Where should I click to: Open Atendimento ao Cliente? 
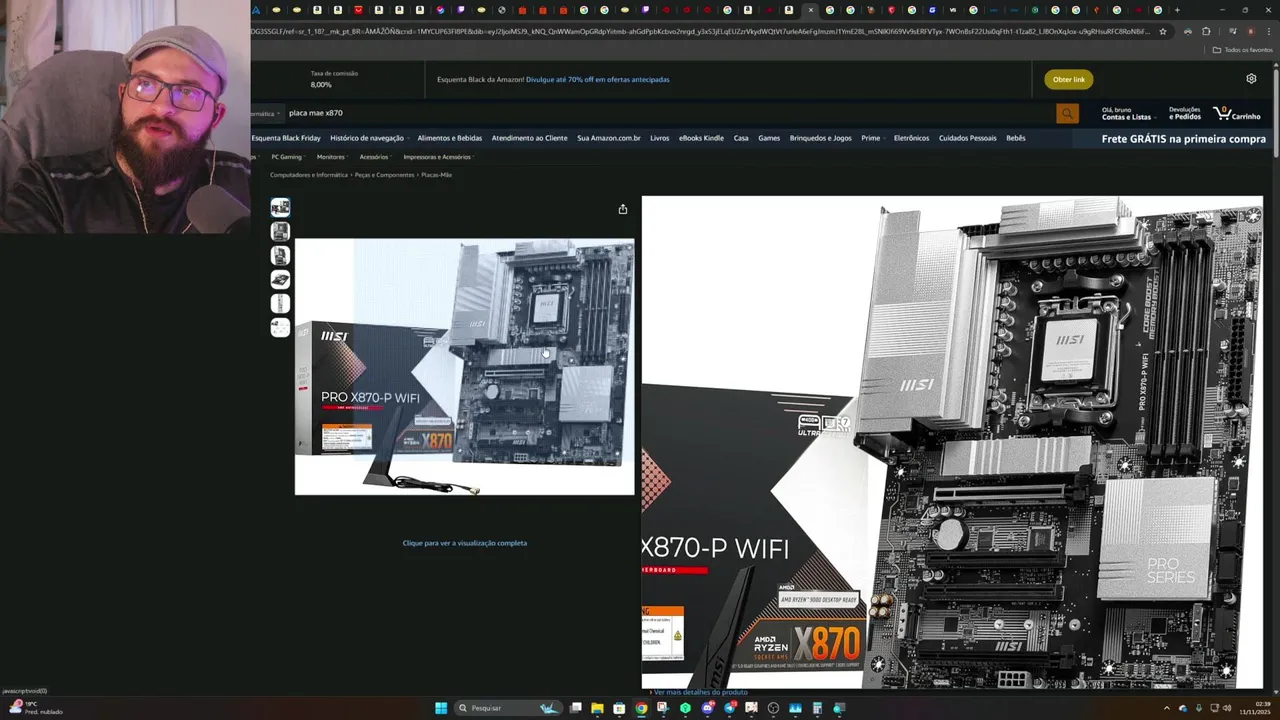529,138
